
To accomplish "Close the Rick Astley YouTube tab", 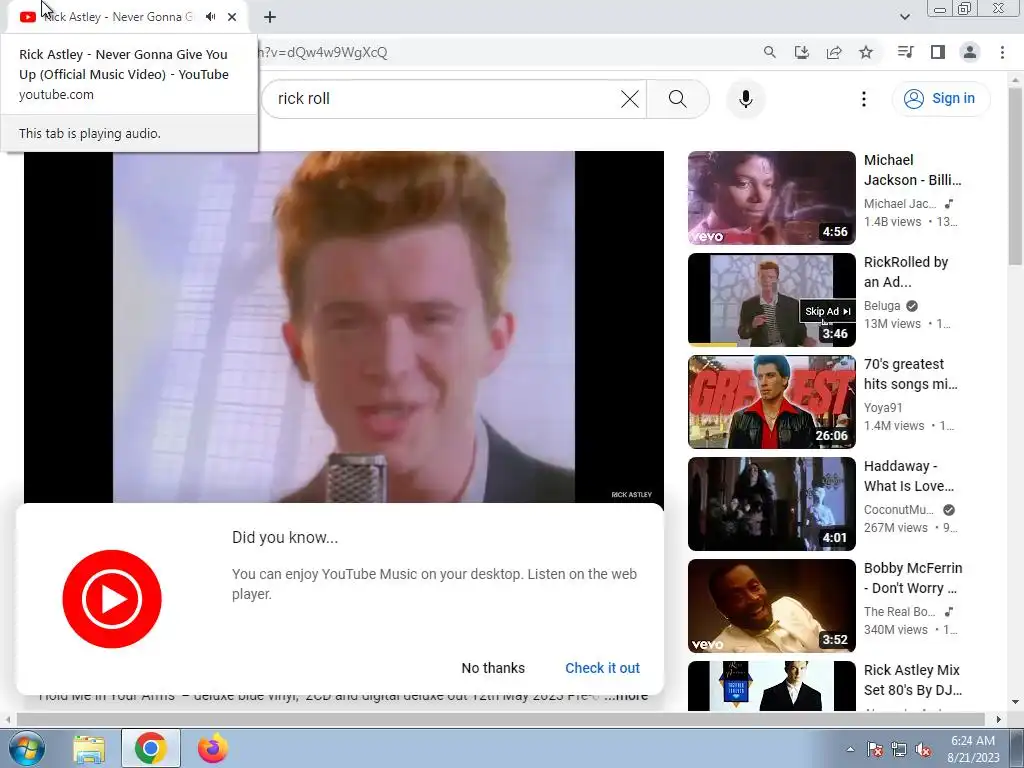I will coord(232,17).
